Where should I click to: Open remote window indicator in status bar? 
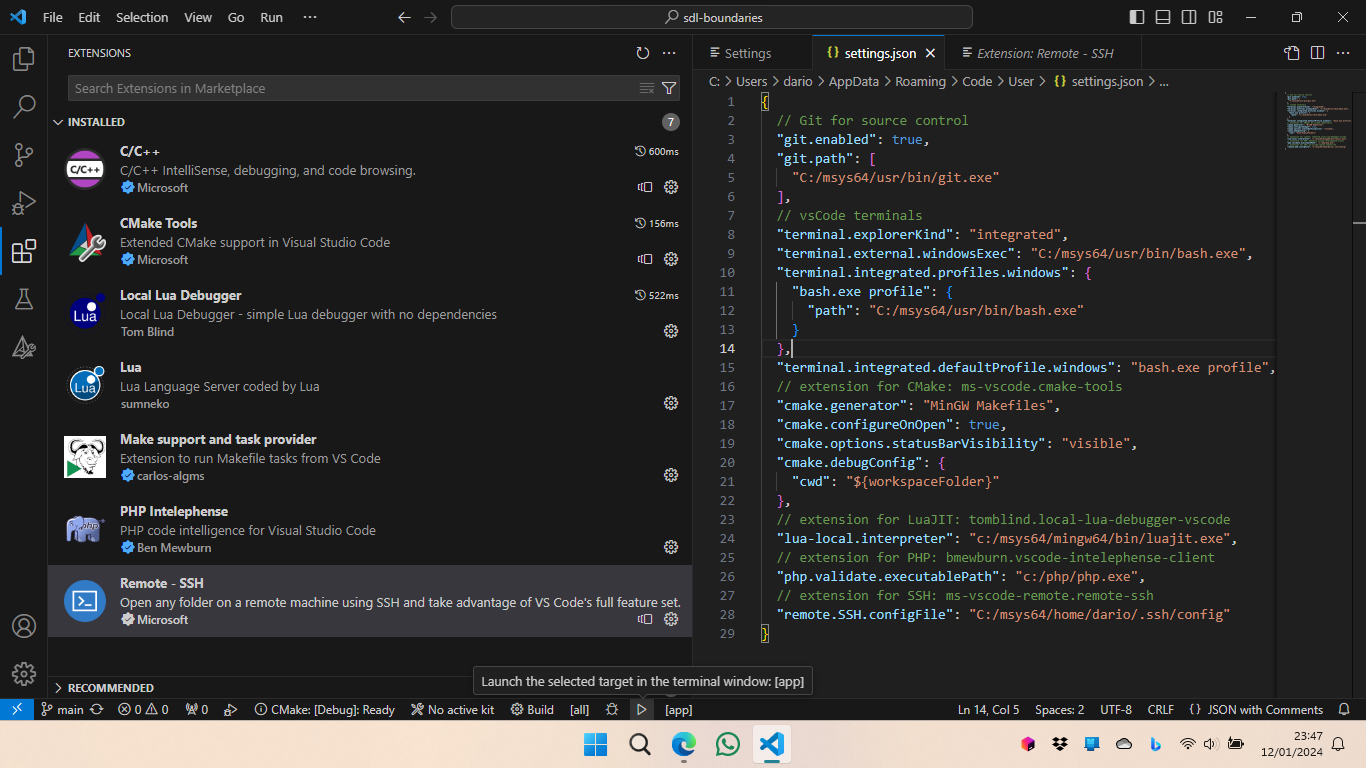pyautogui.click(x=17, y=709)
